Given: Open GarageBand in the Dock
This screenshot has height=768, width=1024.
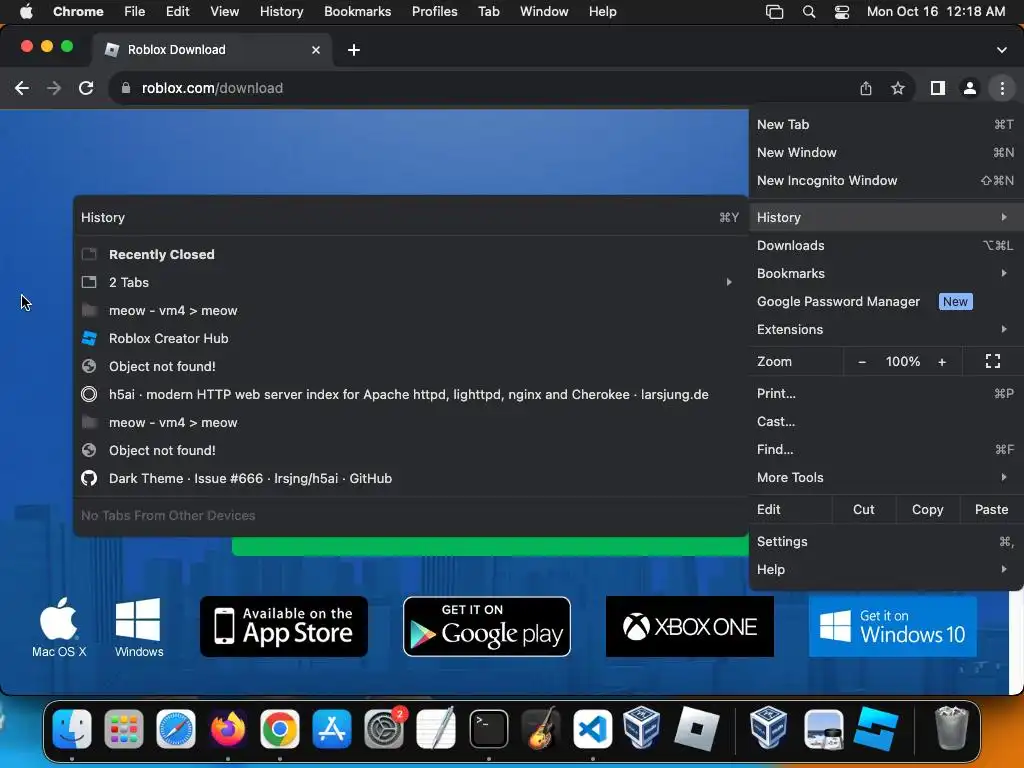Looking at the screenshot, I should click(x=541, y=729).
